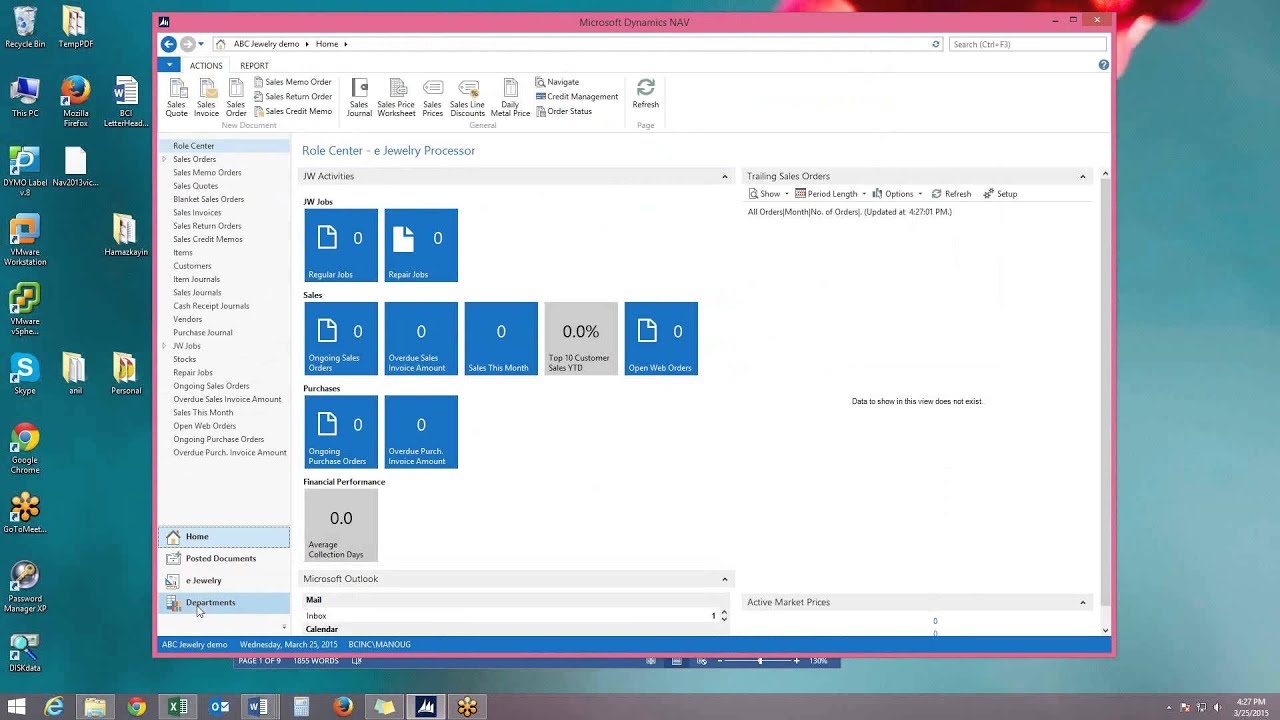Open Sales Memo Order in ribbon

pos(292,82)
